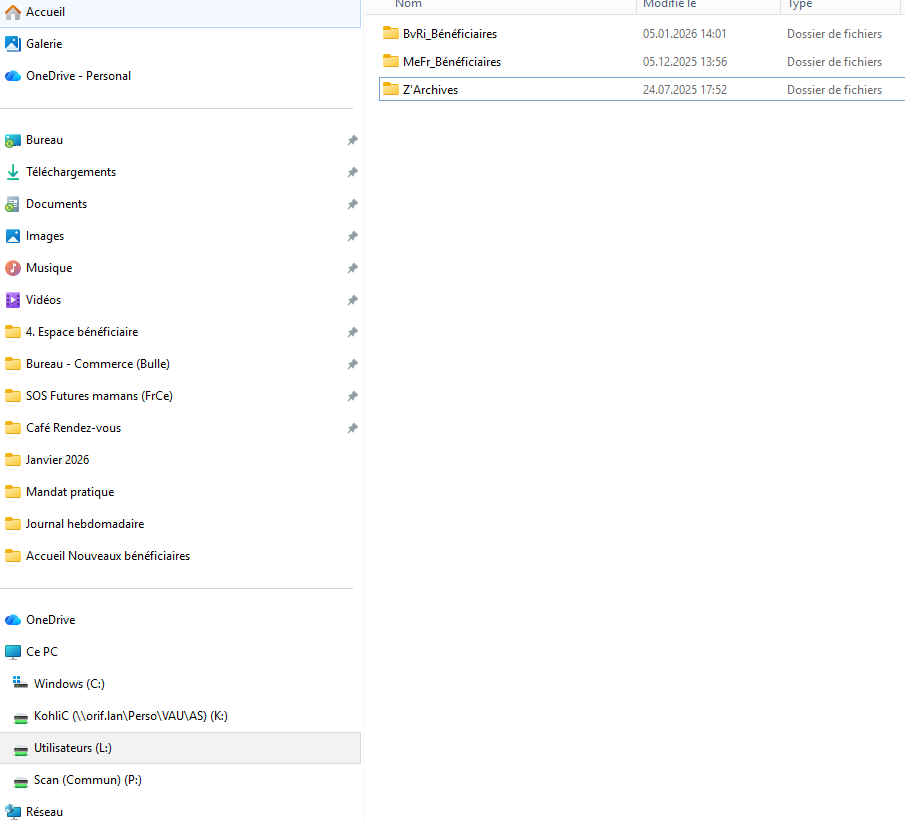The width and height of the screenshot is (905, 822).
Task: Click the Musique icon in the navigation pane
Action: point(13,268)
